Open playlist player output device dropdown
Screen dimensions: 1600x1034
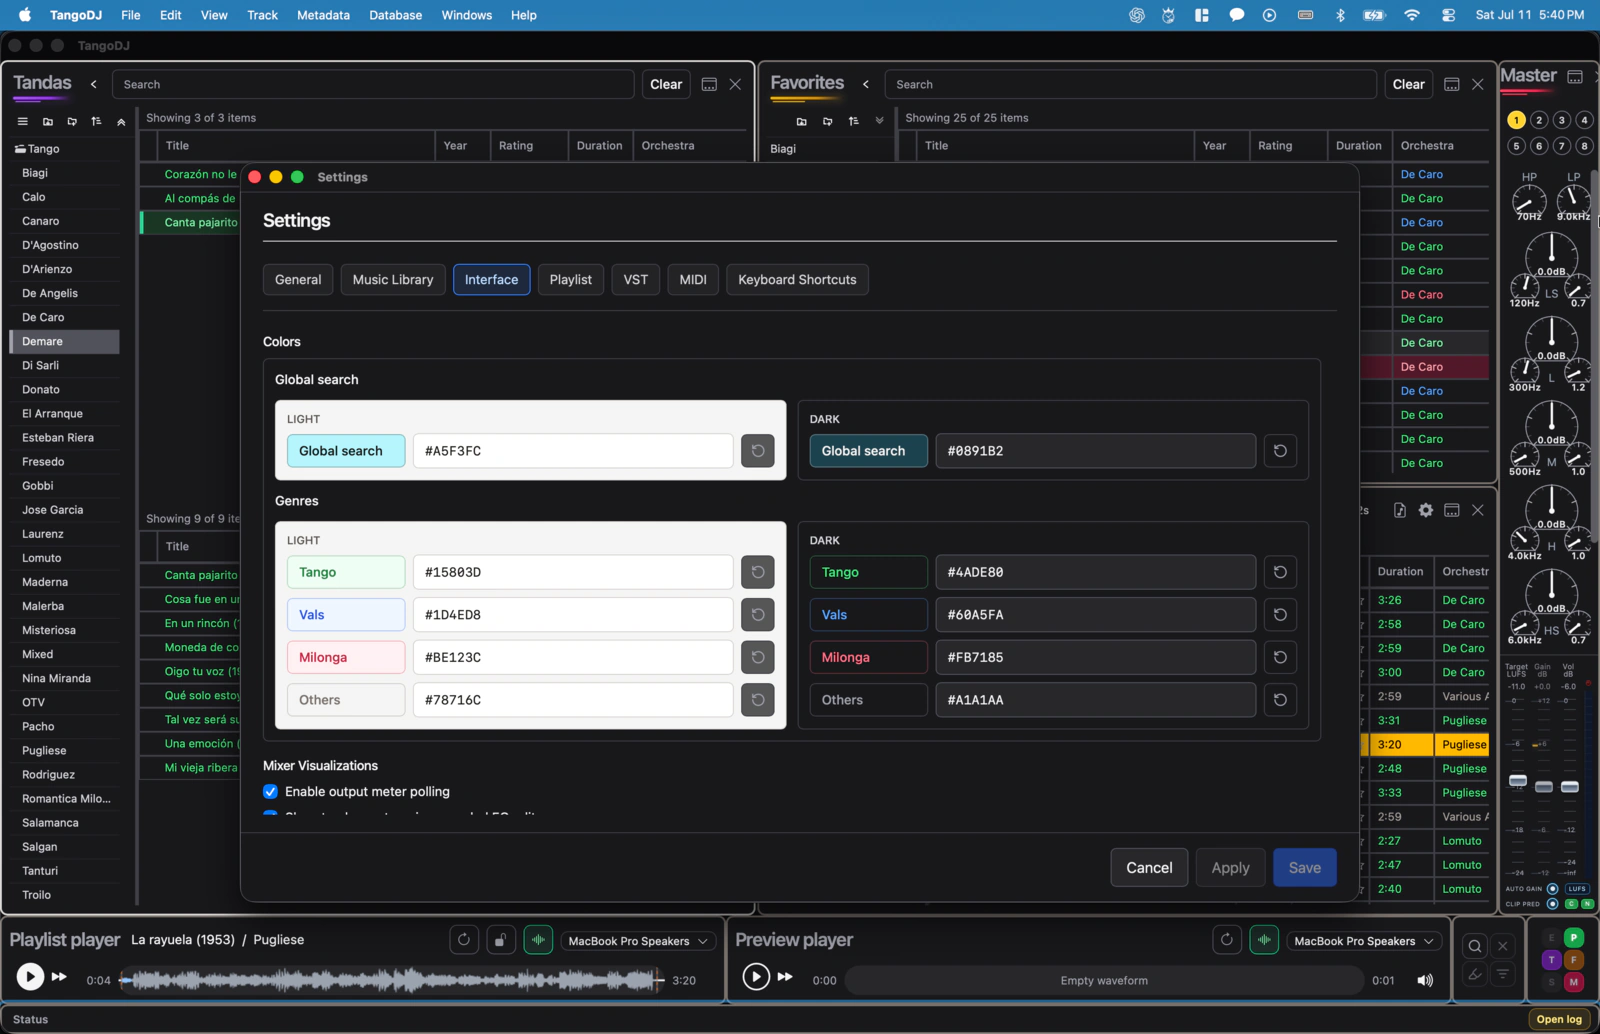tap(638, 941)
